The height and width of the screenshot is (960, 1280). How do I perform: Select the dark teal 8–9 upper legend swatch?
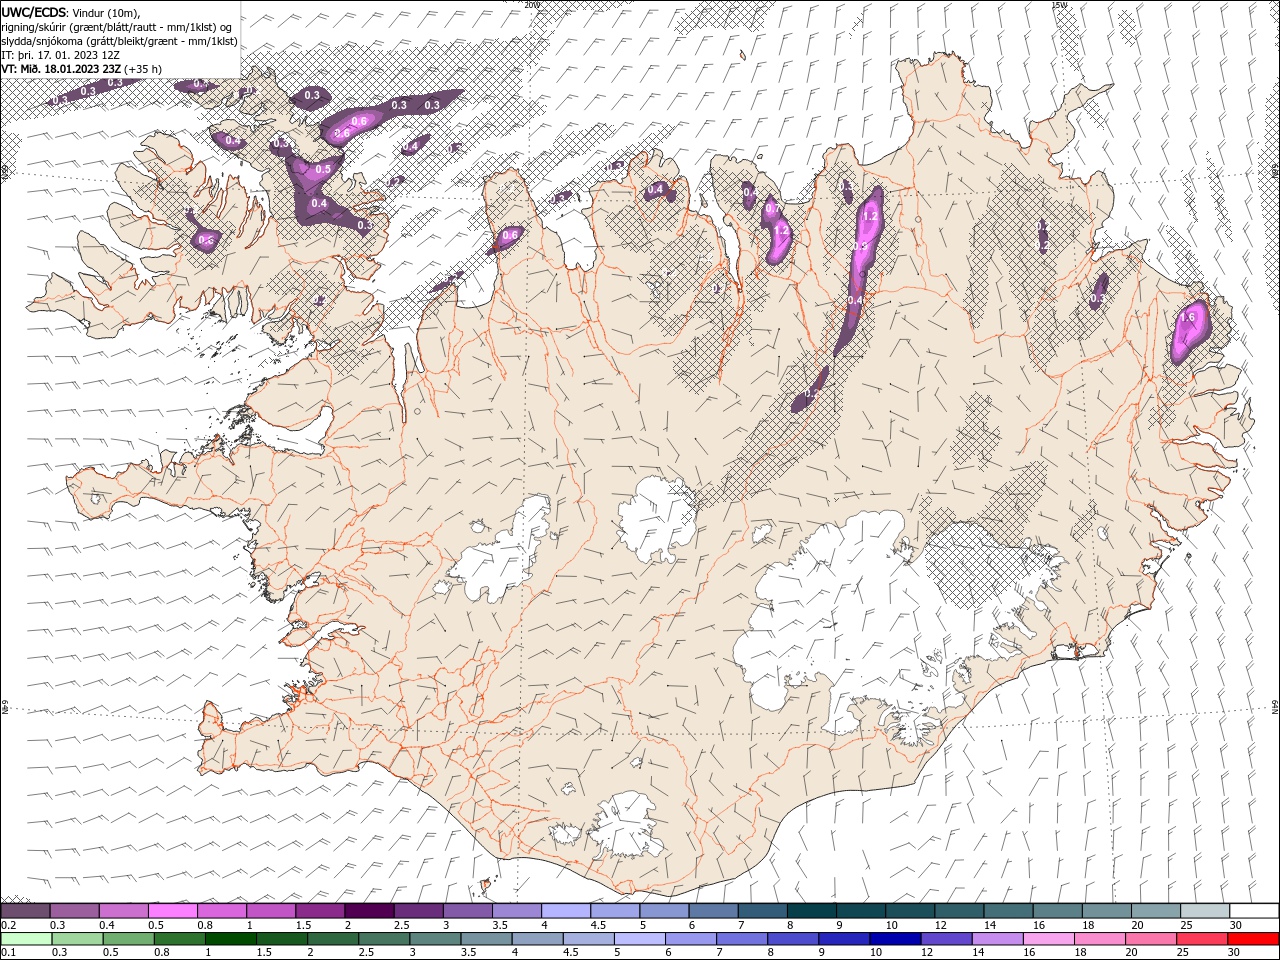click(x=813, y=910)
